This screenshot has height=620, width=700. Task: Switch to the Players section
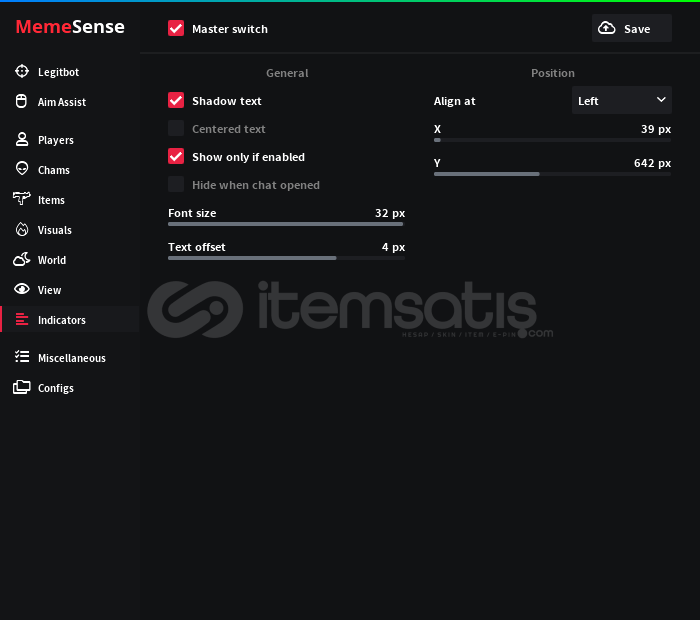pos(70,140)
